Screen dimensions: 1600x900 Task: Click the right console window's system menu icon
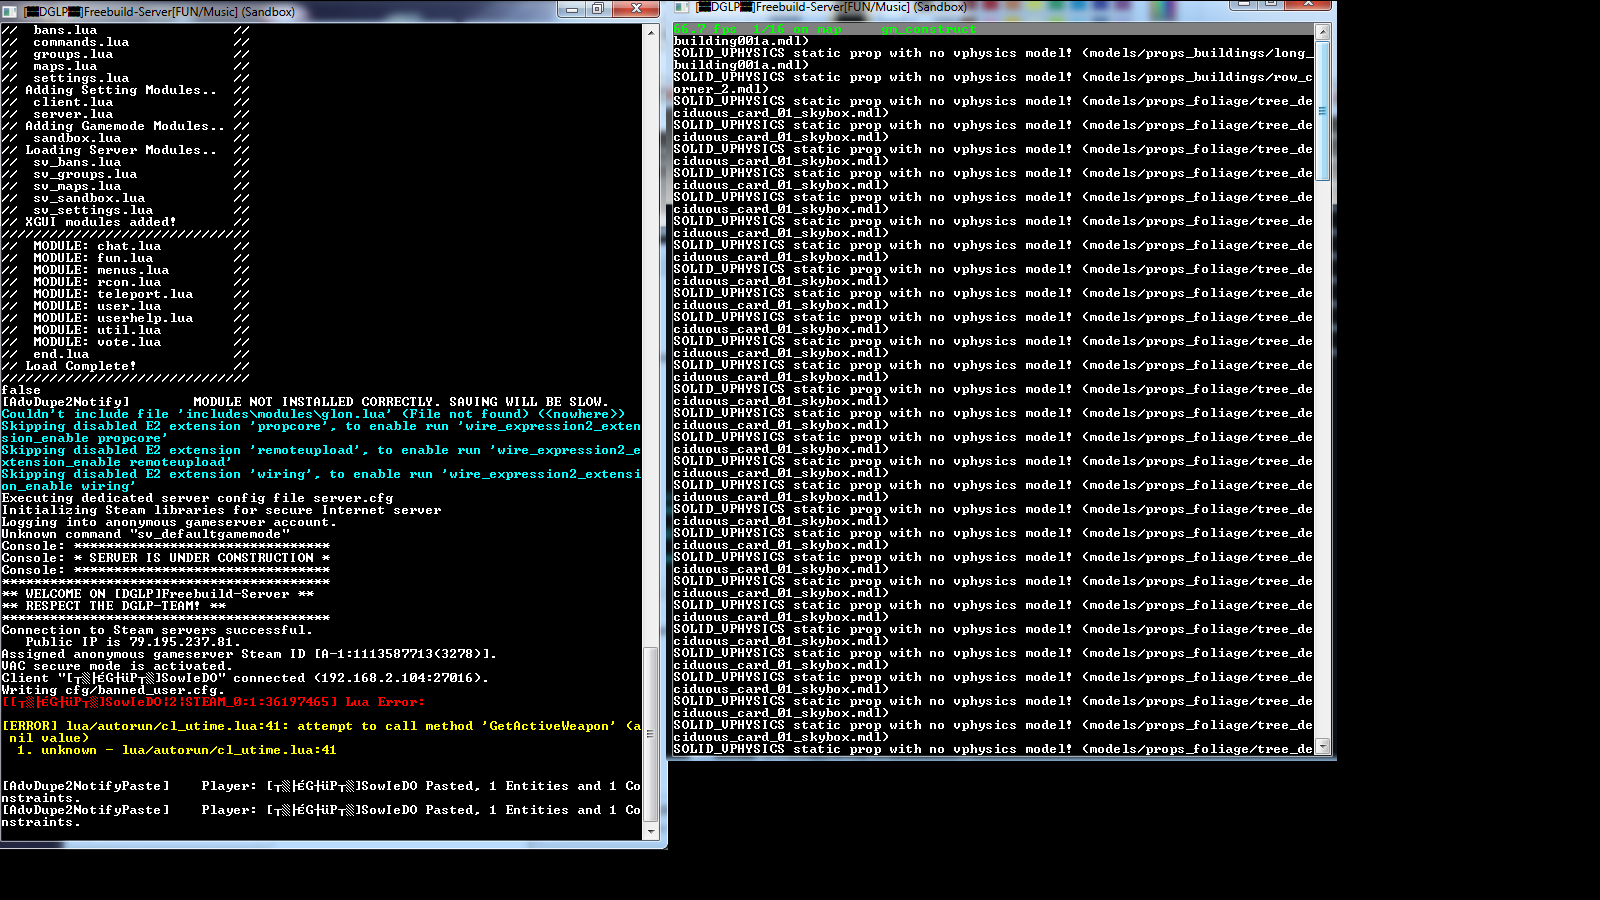[x=681, y=6]
